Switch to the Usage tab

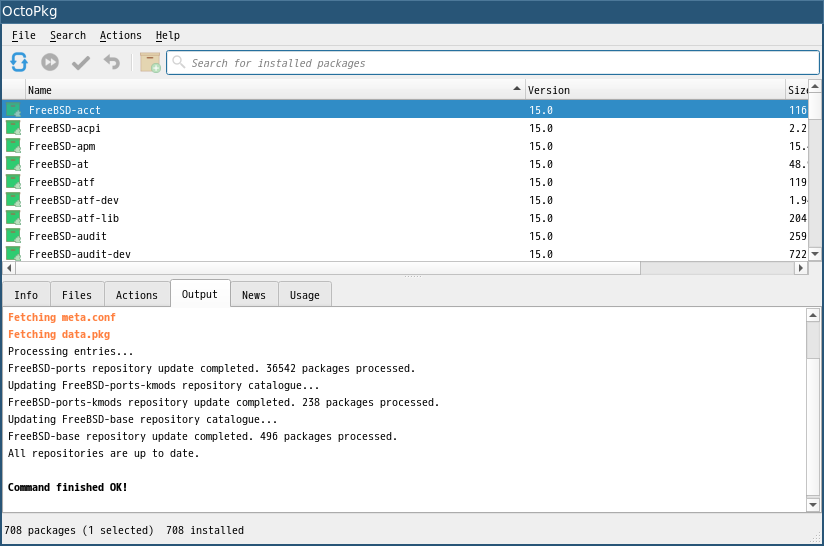point(305,295)
